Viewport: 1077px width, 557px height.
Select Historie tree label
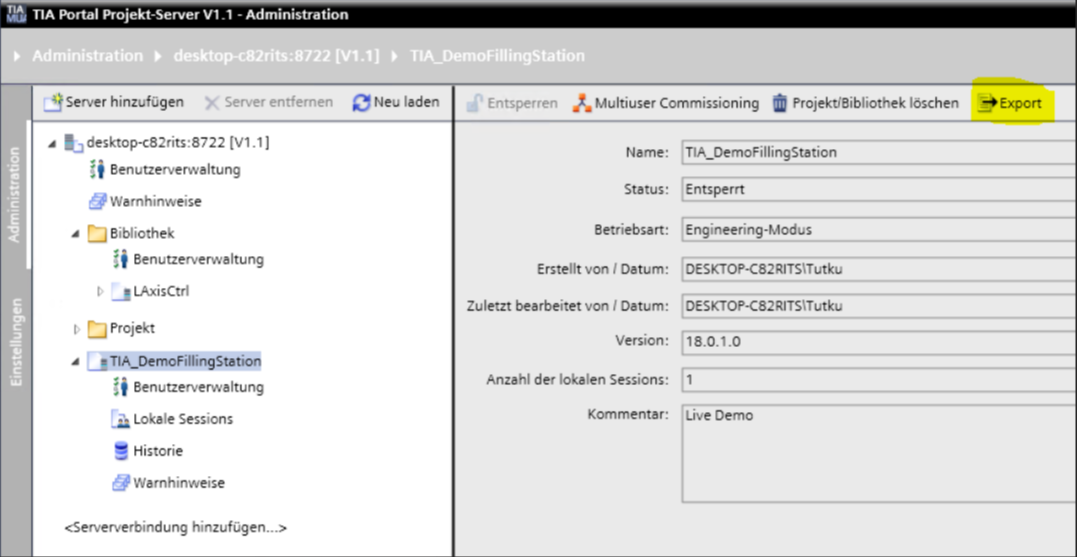tap(158, 451)
